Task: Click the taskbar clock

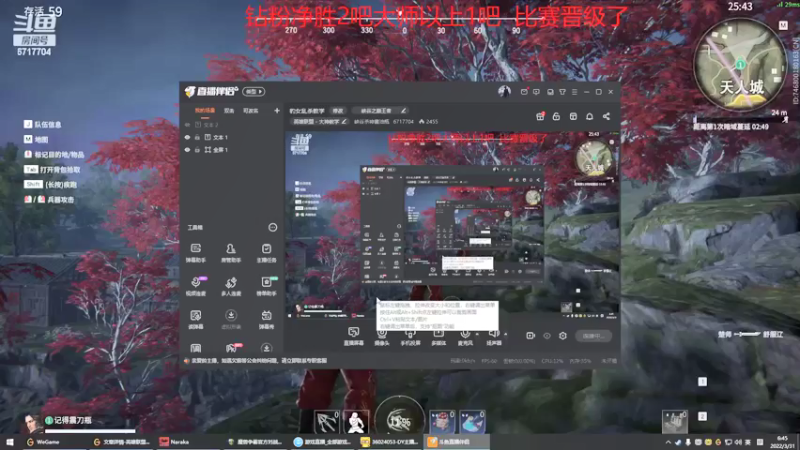Action: (781, 442)
